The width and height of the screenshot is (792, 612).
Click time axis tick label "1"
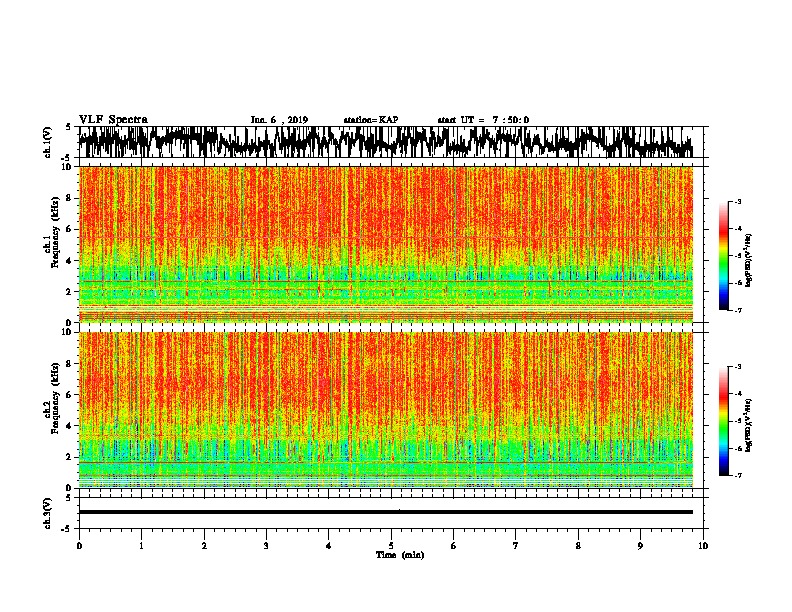(141, 546)
